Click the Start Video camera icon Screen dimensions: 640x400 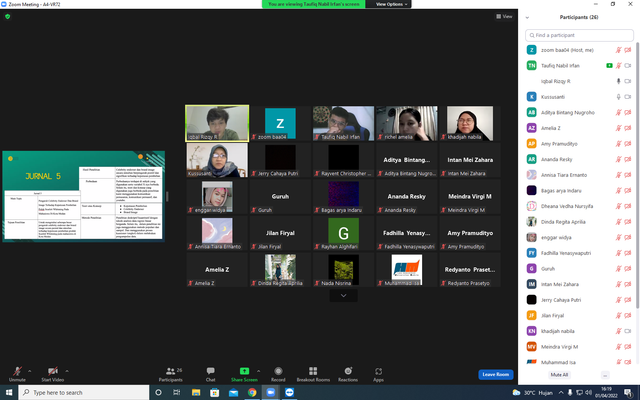(x=53, y=371)
